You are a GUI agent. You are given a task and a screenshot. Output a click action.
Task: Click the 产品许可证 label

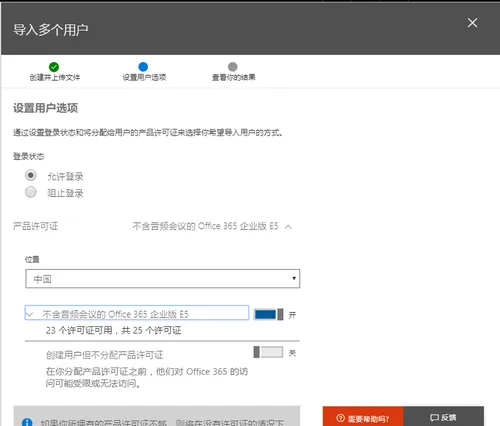(x=35, y=226)
